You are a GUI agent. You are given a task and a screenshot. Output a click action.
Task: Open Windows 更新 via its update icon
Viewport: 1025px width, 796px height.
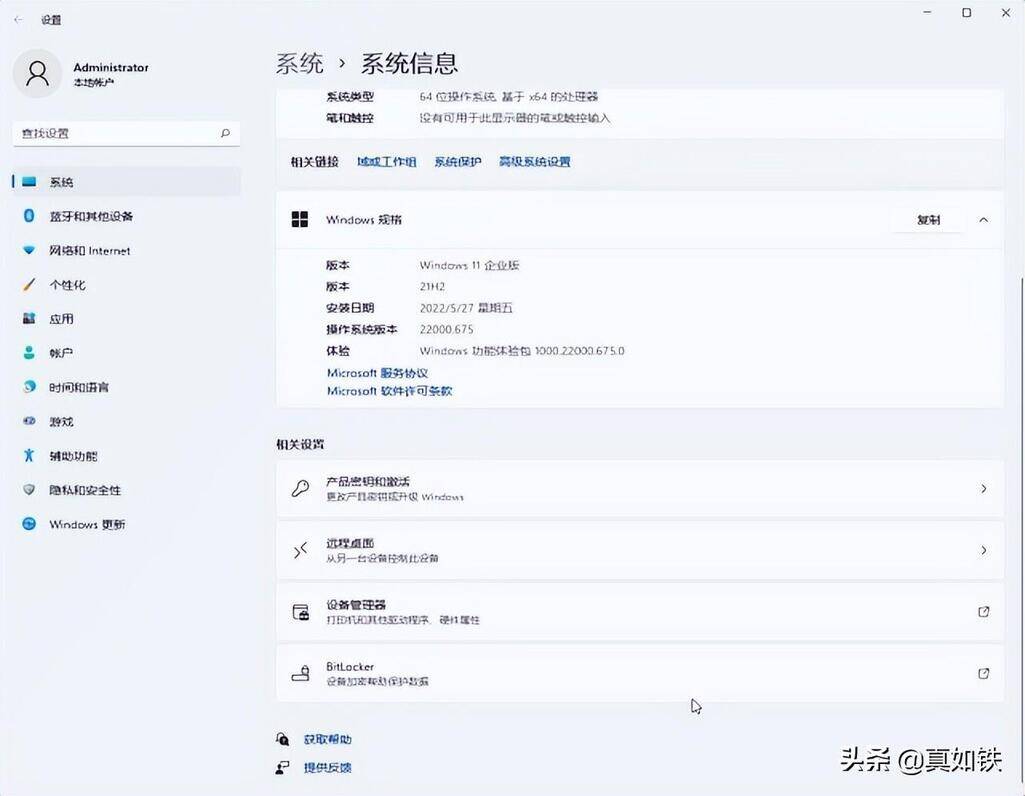[29, 524]
